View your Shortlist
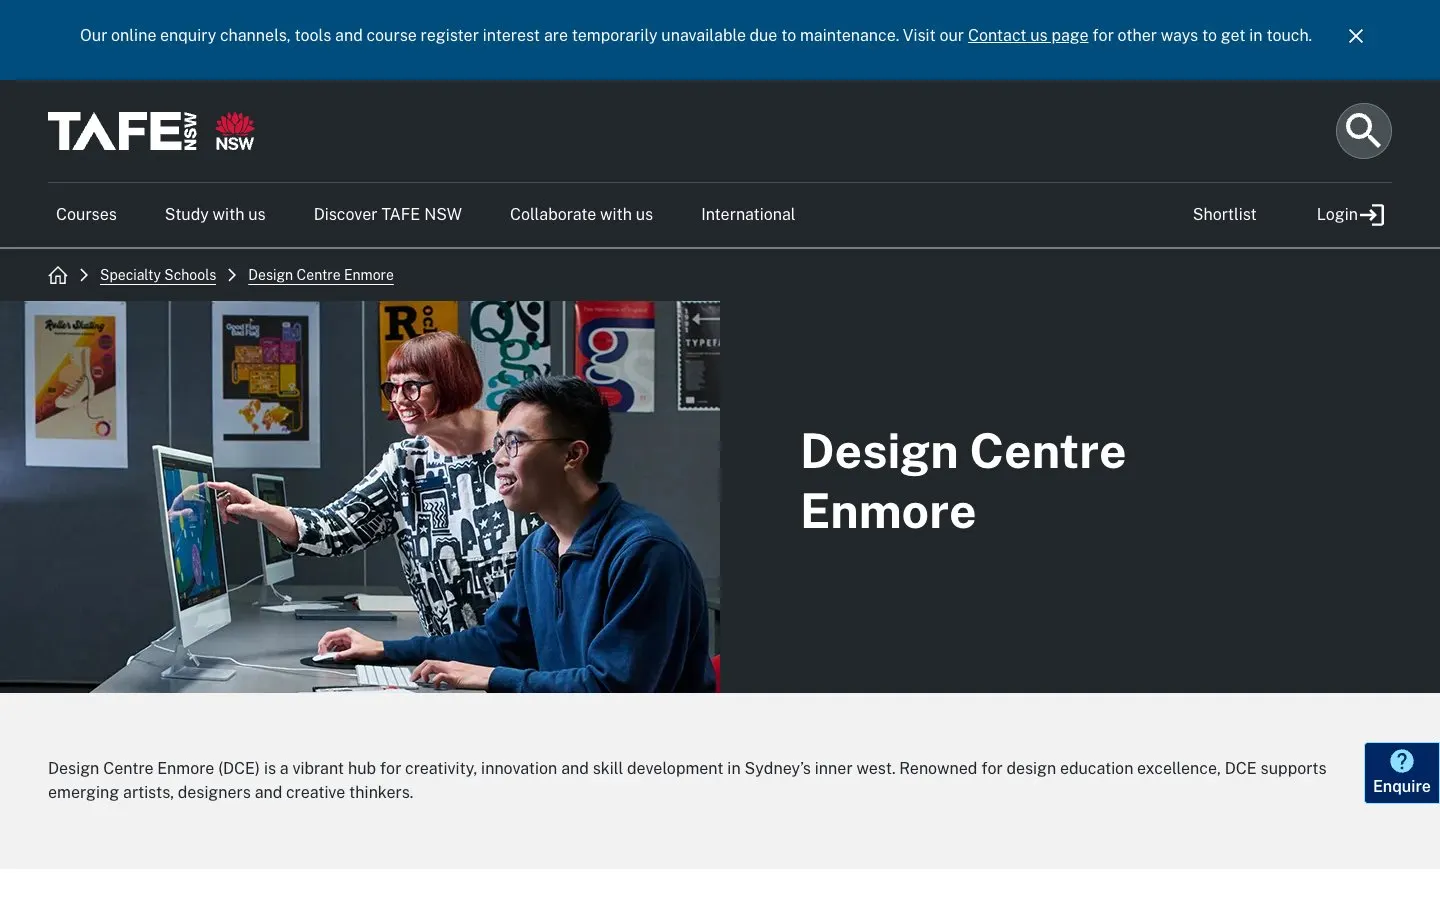This screenshot has height=900, width=1440. pyautogui.click(x=1224, y=215)
